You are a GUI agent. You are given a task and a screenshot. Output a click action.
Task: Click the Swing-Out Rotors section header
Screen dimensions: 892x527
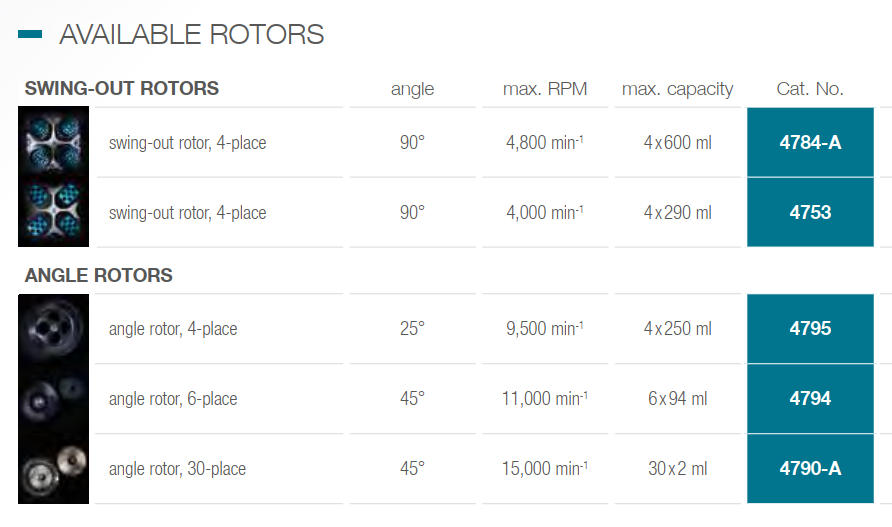121,88
